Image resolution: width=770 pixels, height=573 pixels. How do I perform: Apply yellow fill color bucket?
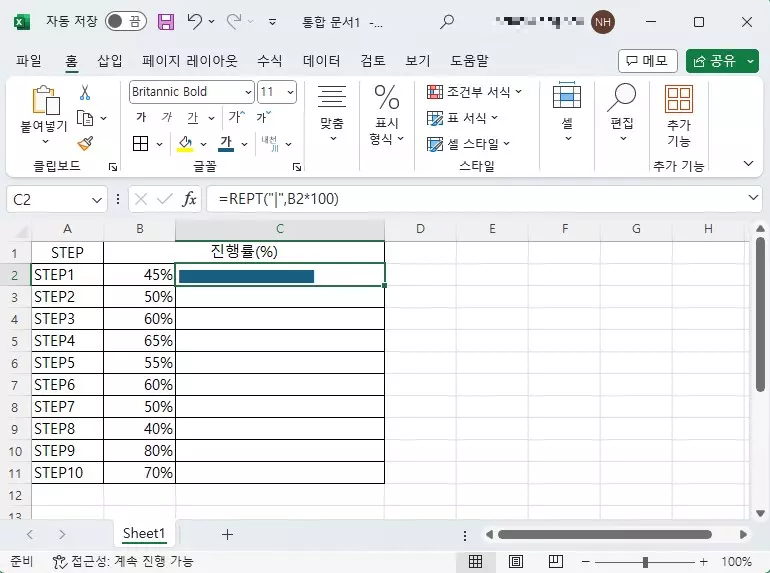185,144
